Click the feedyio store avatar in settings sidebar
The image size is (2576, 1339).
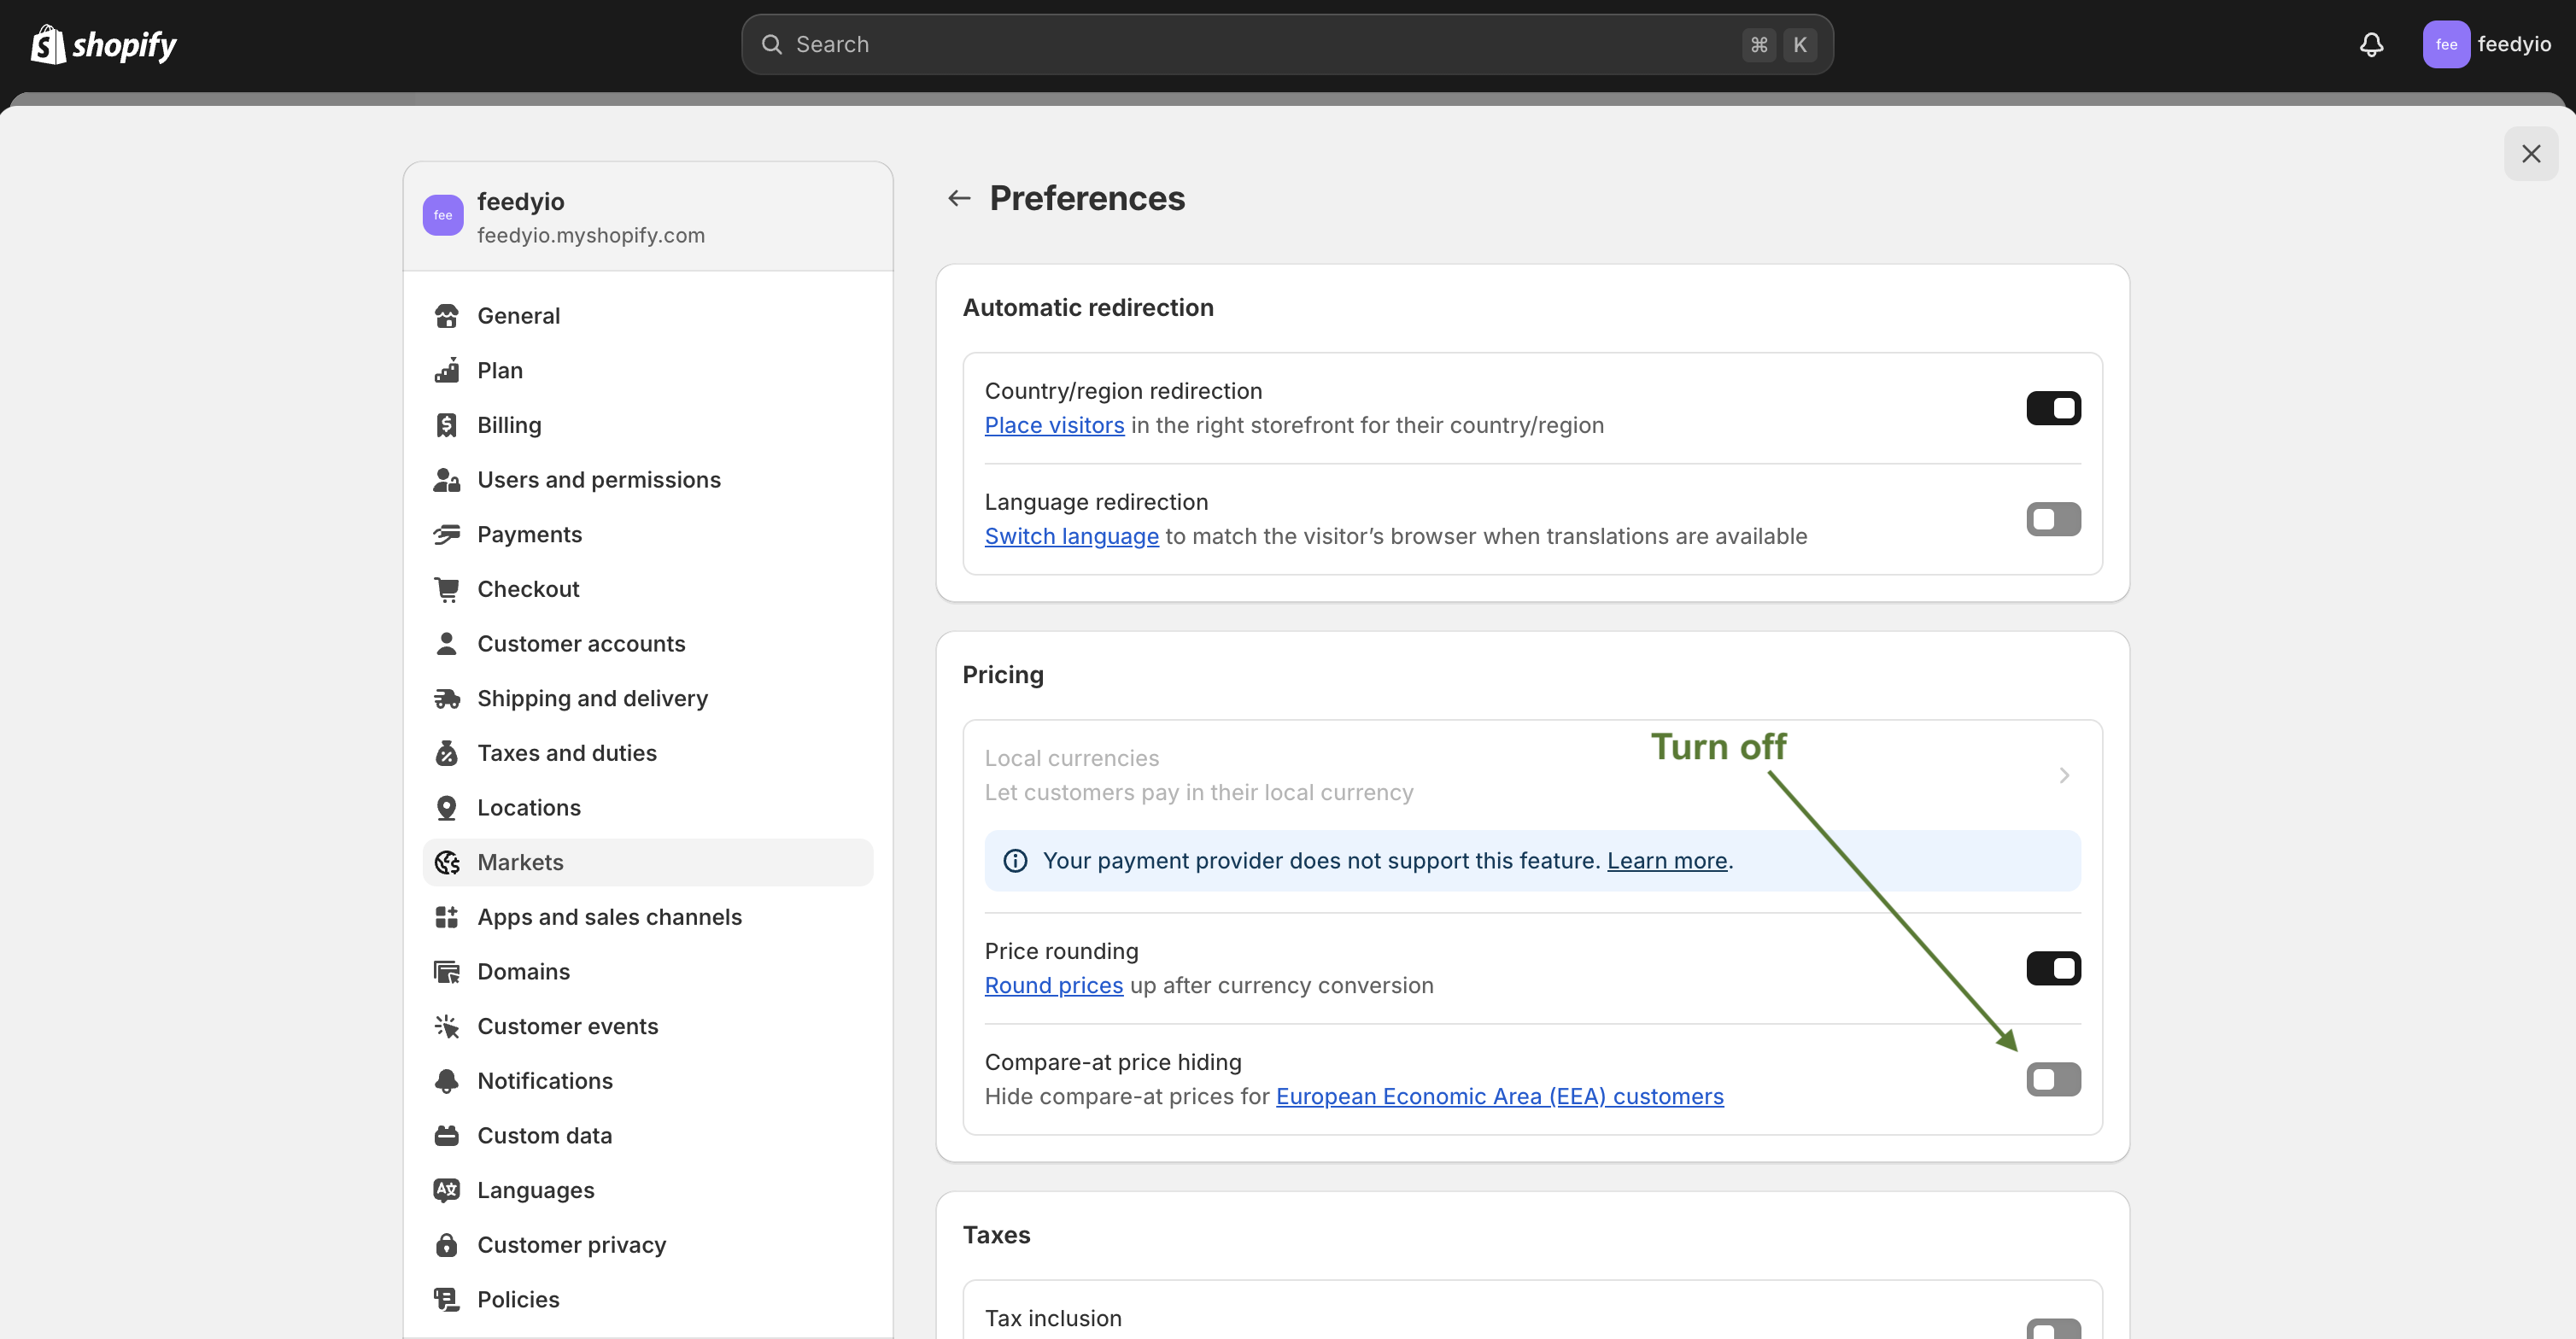coord(443,215)
